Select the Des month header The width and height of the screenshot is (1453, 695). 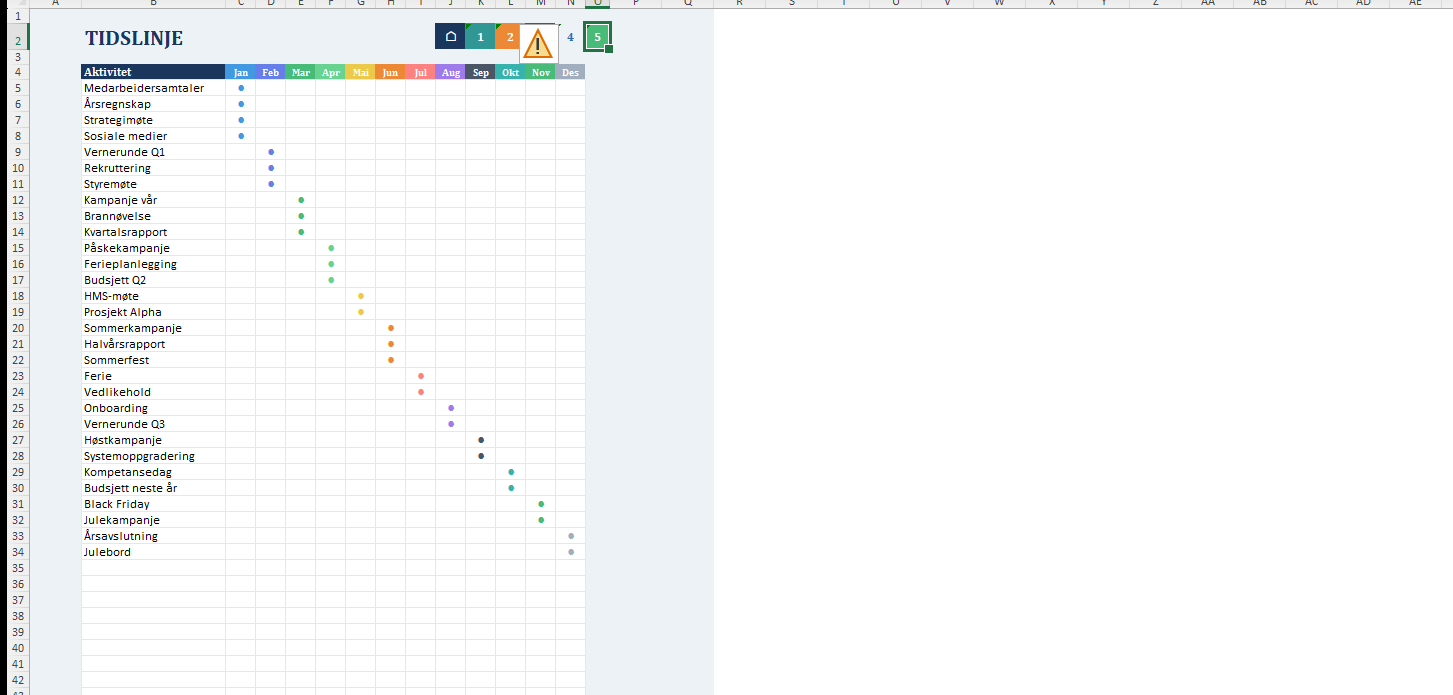click(570, 72)
